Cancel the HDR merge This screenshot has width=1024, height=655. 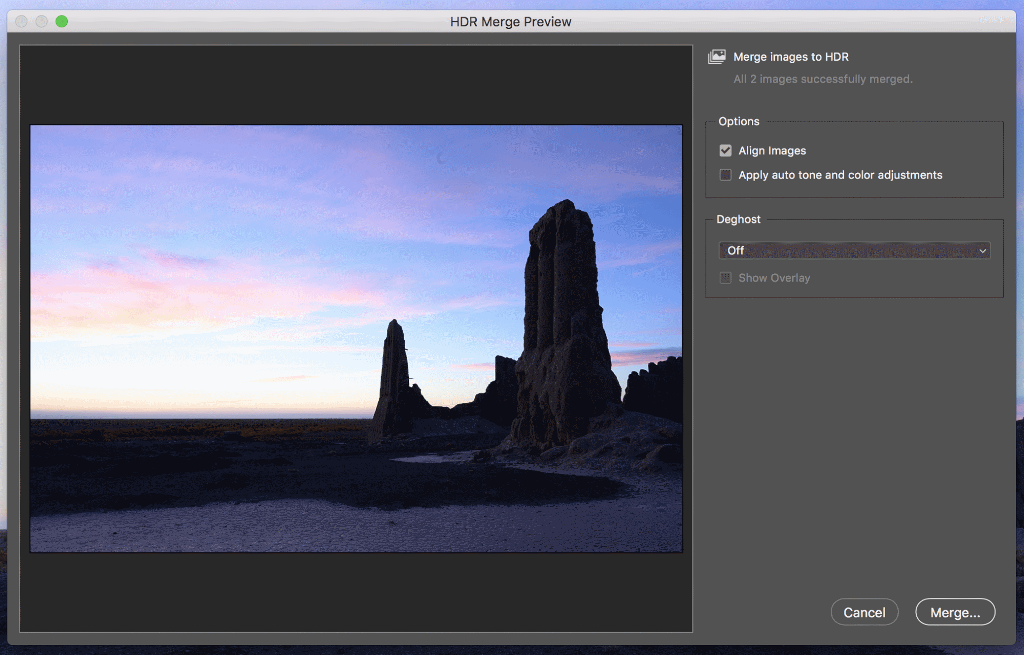click(x=864, y=612)
